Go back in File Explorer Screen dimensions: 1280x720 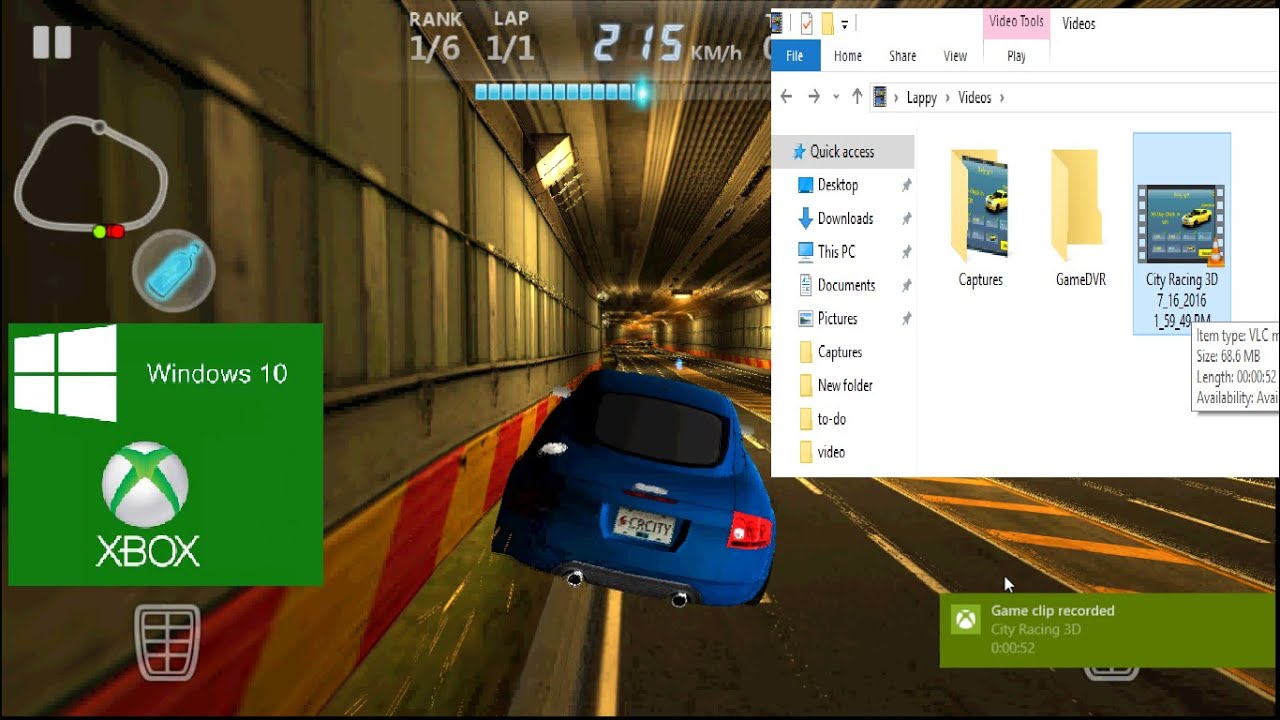click(786, 97)
